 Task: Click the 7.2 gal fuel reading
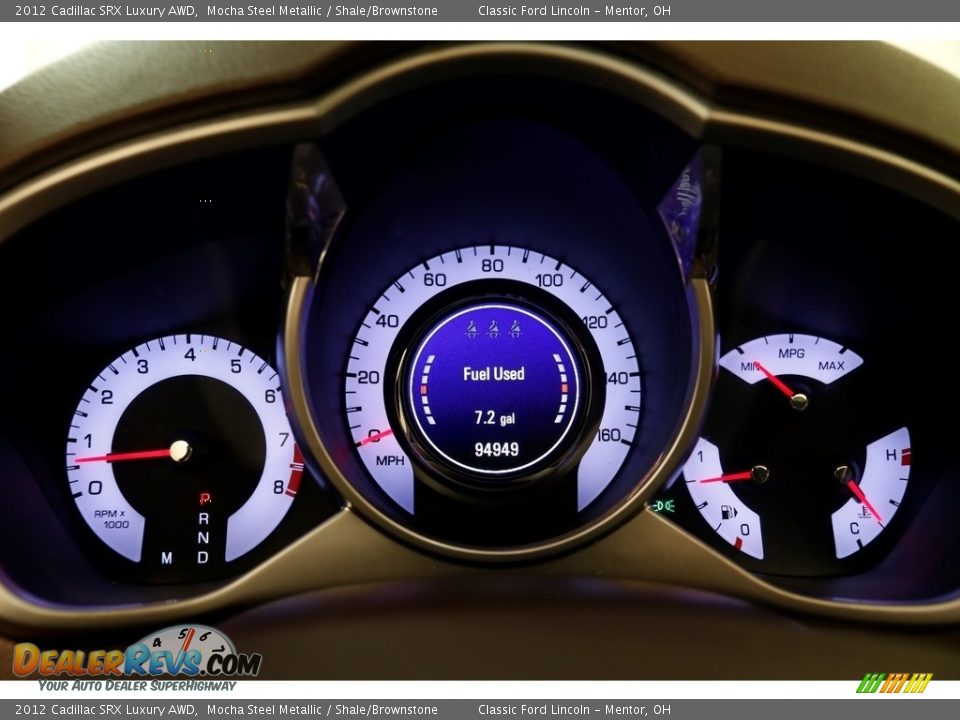point(494,418)
